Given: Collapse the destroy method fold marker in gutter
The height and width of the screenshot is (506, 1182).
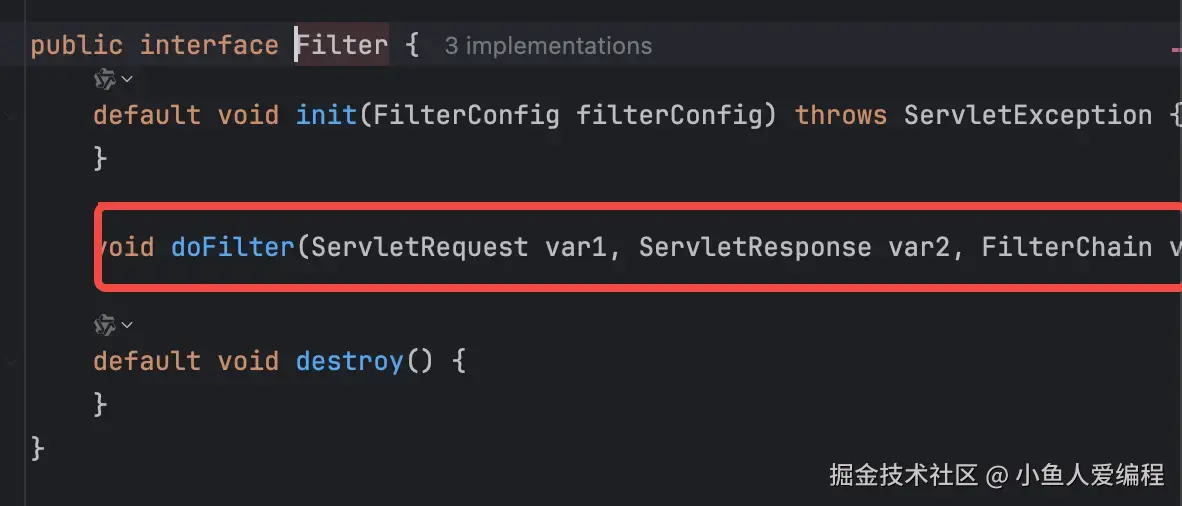Looking at the screenshot, I should 10,361.
